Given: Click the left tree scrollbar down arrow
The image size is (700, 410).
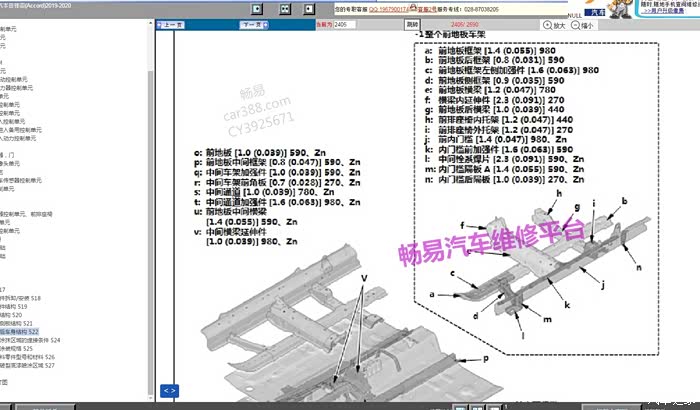Looking at the screenshot, I should (150, 398).
